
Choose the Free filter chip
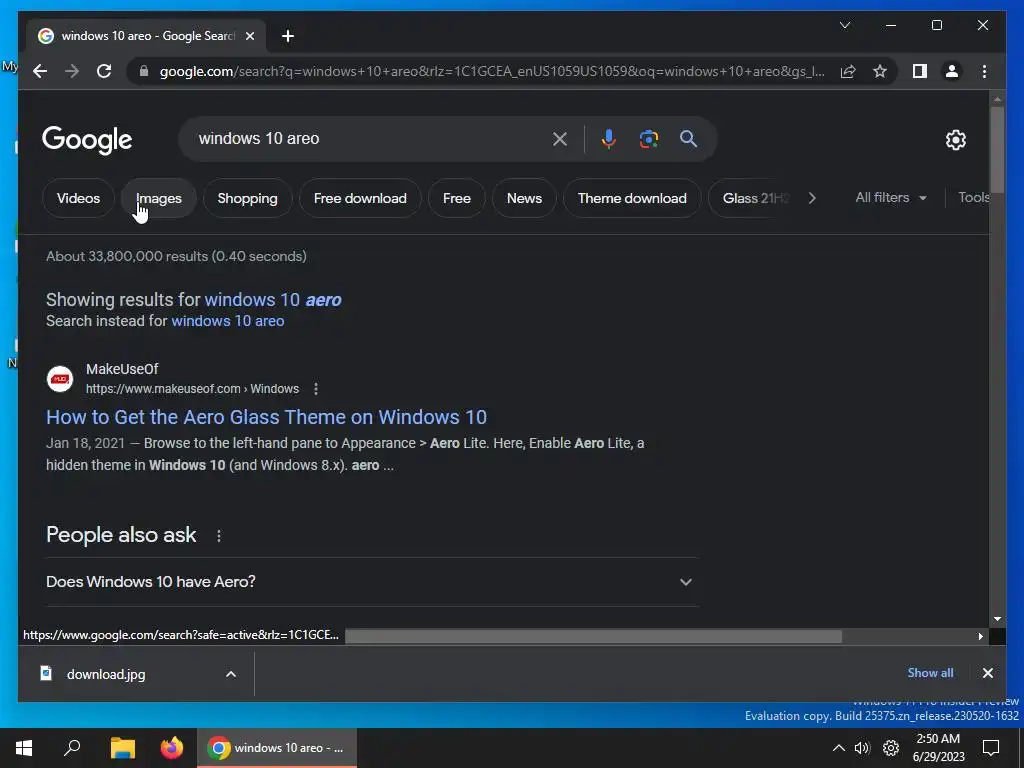pos(456,198)
